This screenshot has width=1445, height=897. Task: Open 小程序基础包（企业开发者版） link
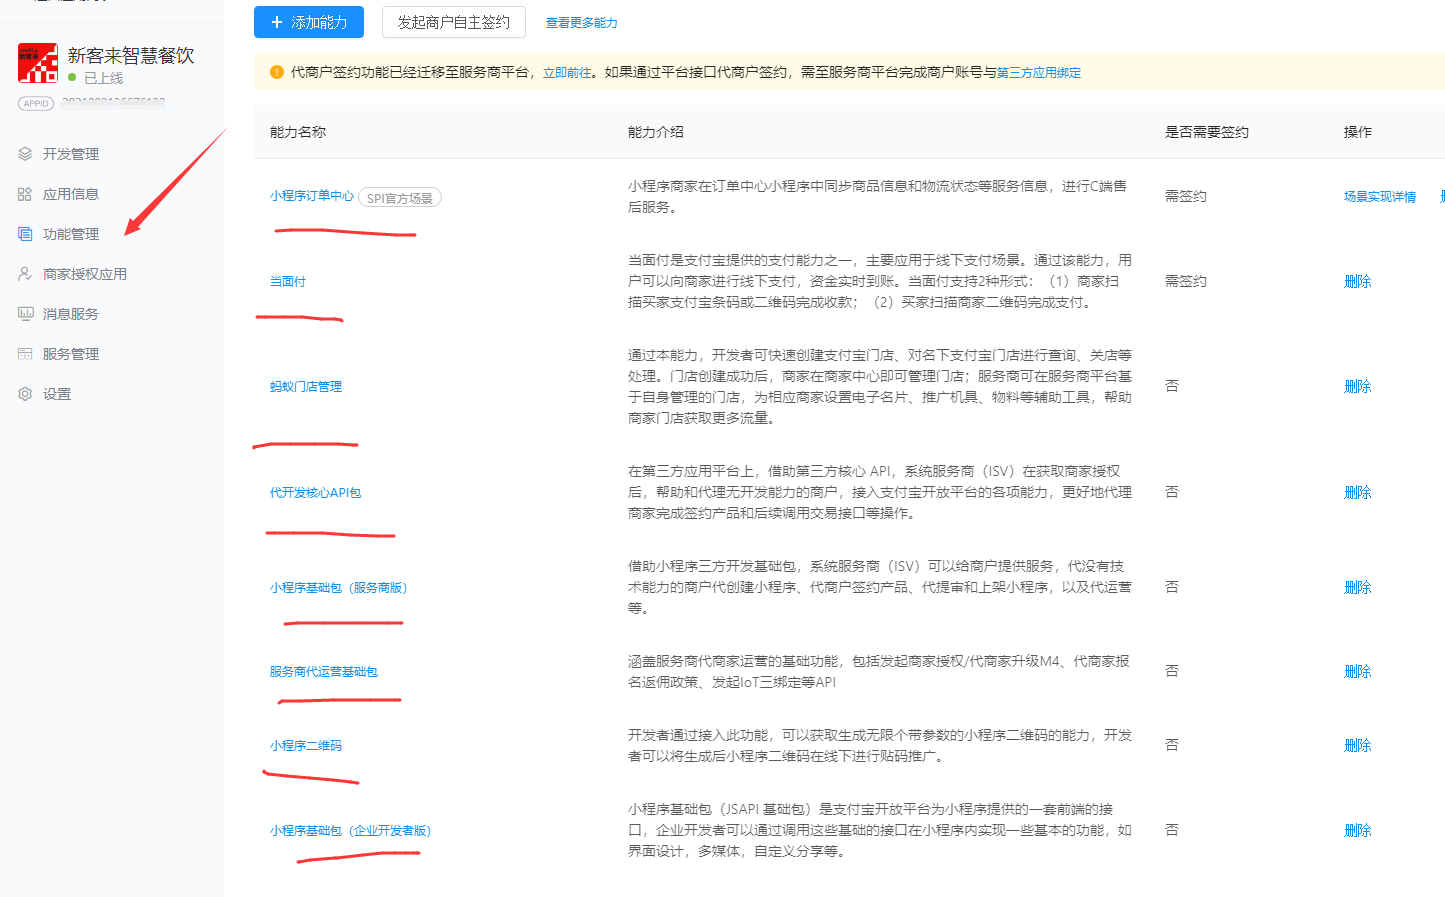(350, 831)
